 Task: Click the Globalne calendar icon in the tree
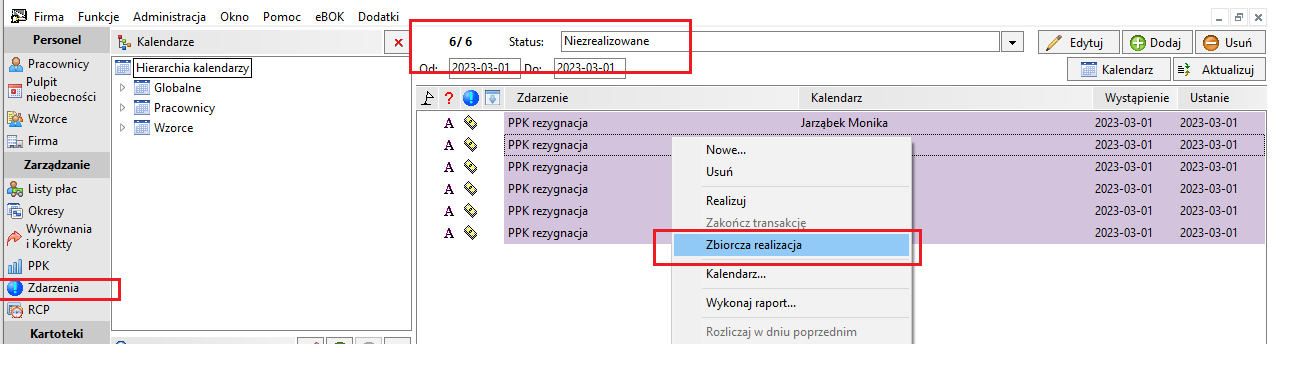[x=141, y=88]
